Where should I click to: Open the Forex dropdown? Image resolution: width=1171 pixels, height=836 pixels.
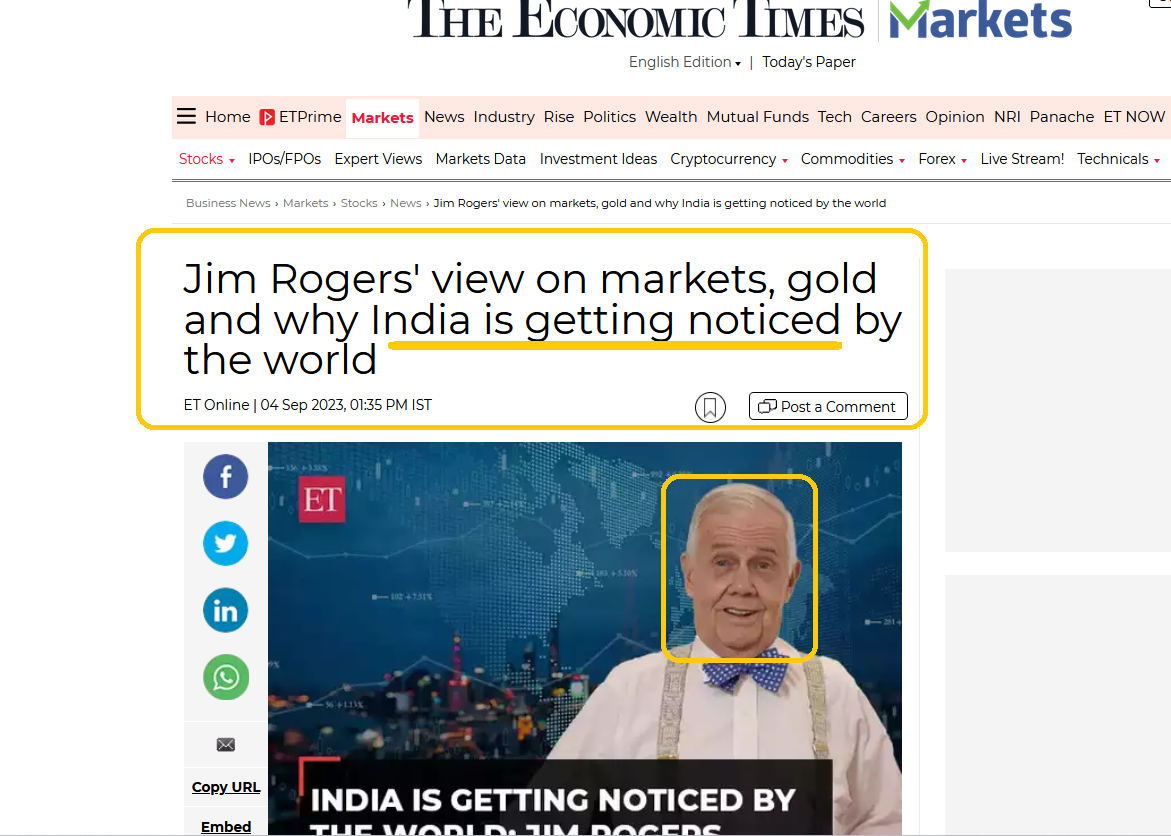click(x=942, y=159)
